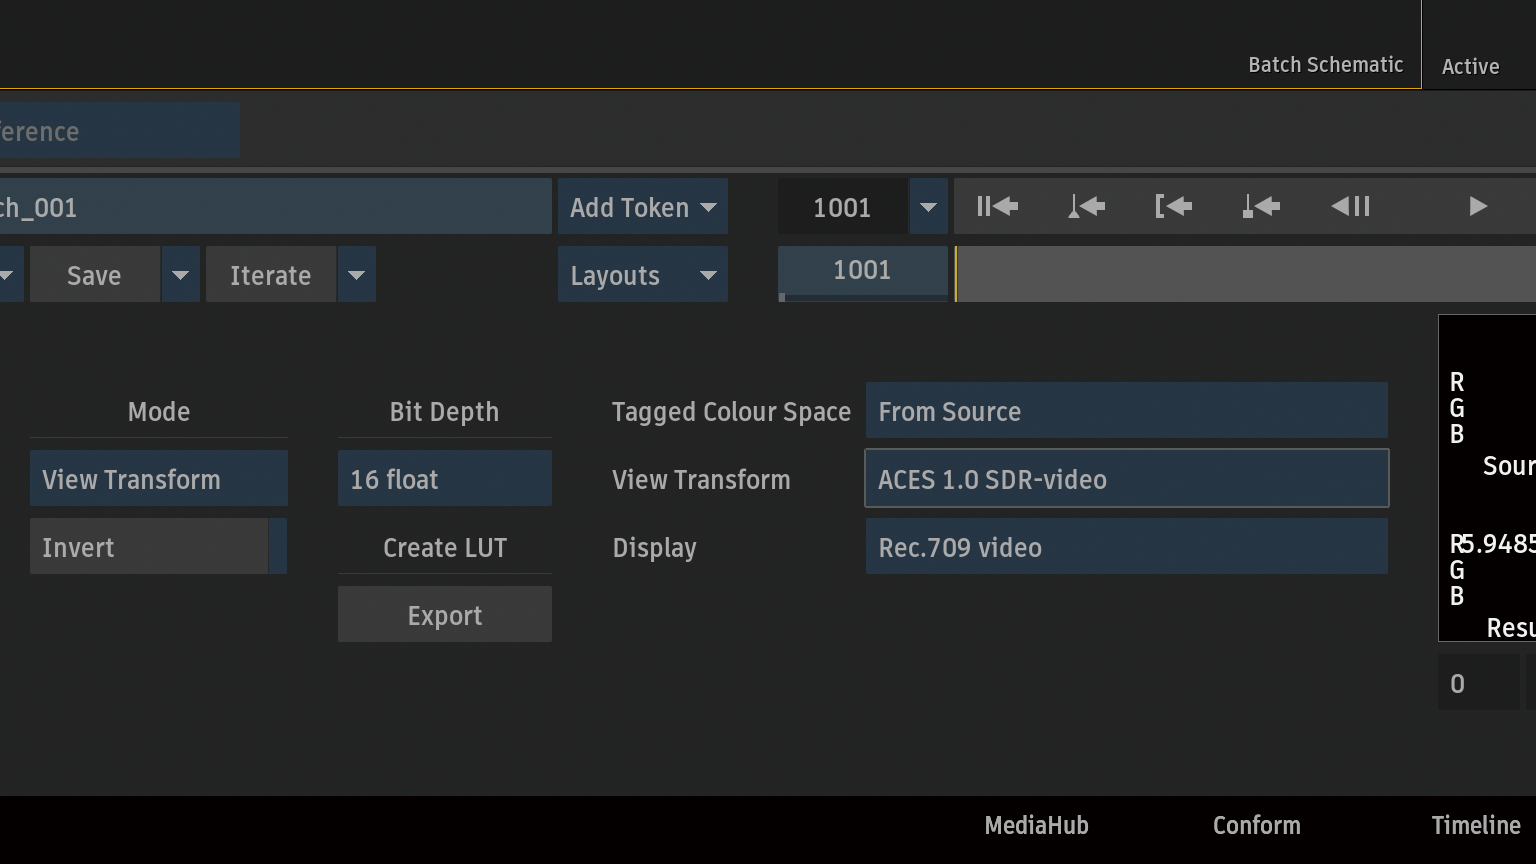This screenshot has width=1536, height=864.
Task: Open Tagged Colour Space From Source dropdown
Action: click(x=1127, y=411)
